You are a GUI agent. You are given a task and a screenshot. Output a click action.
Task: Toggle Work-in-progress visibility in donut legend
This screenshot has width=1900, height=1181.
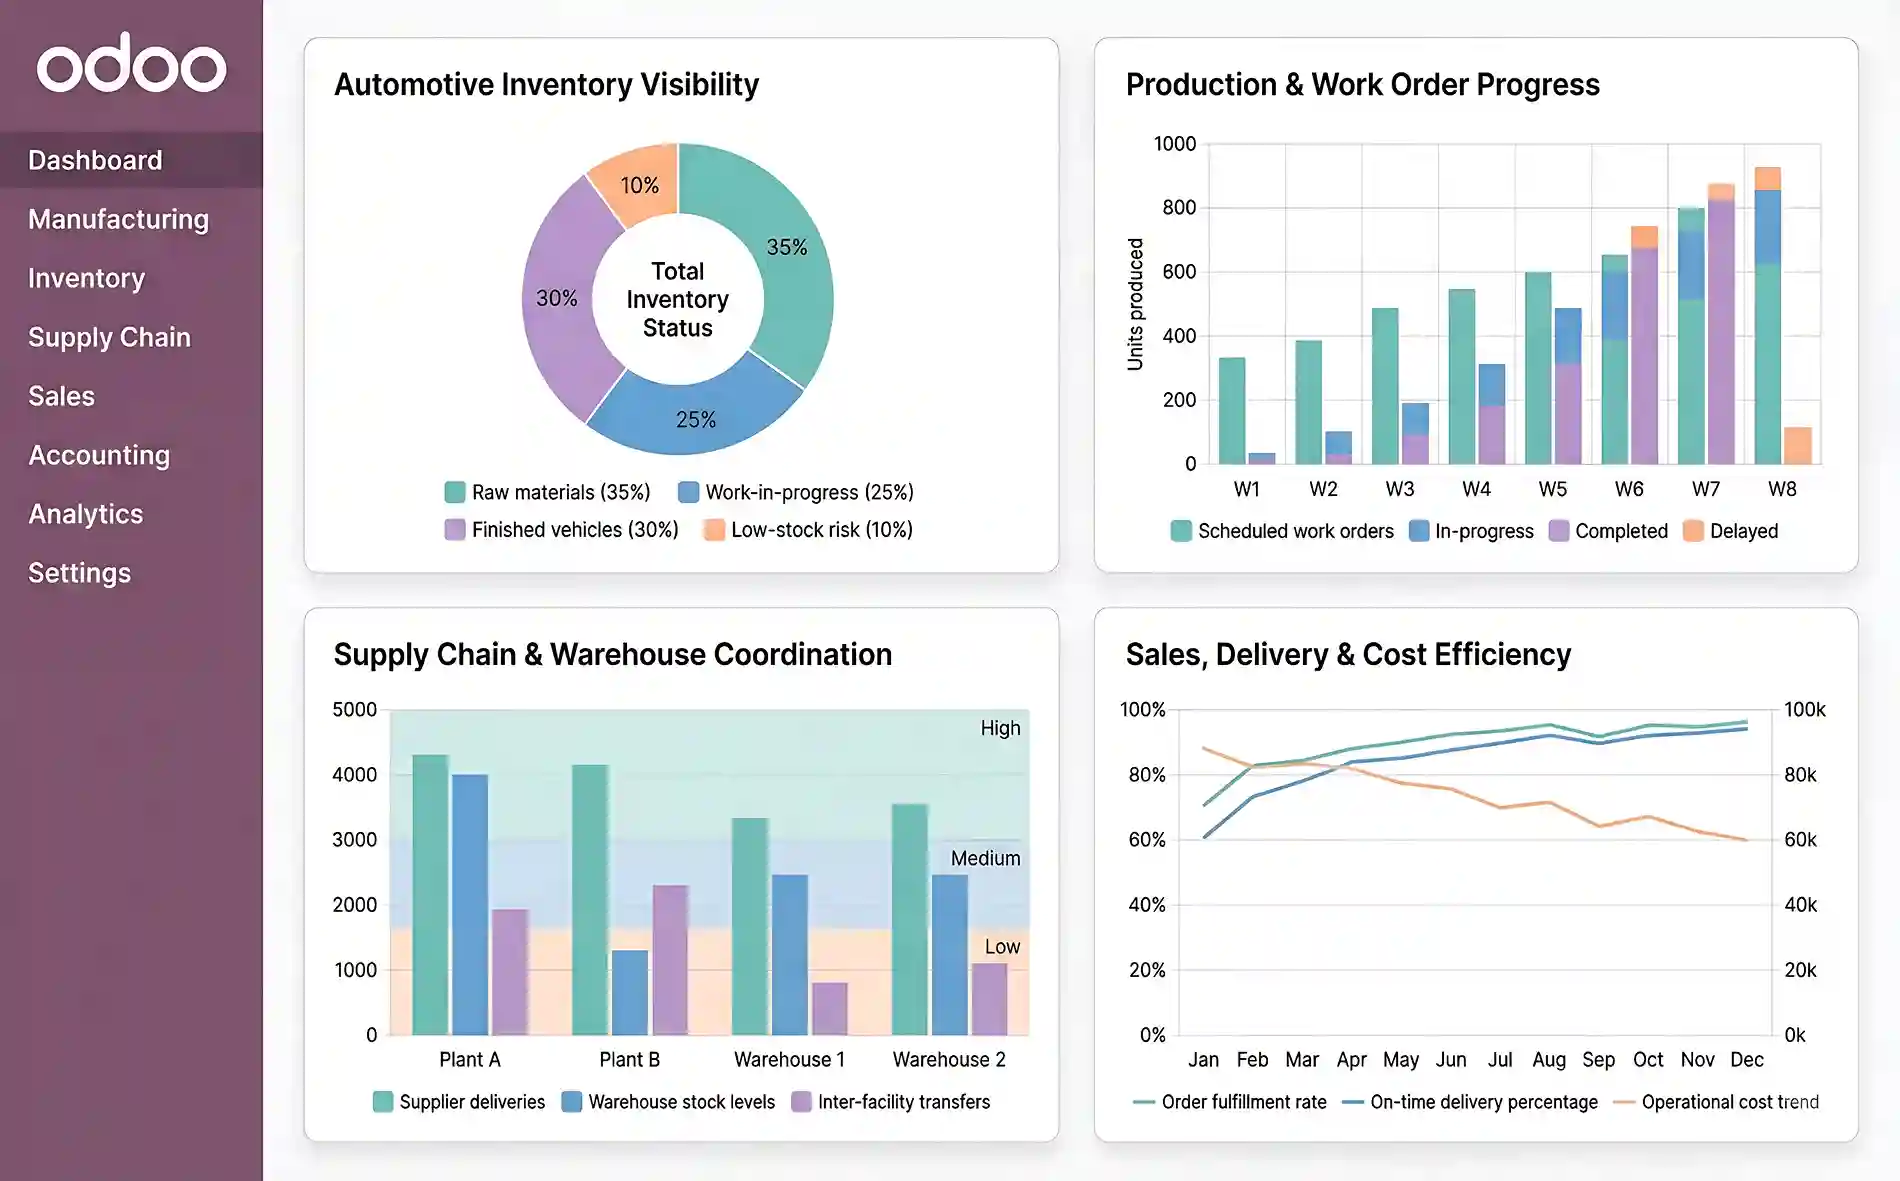pyautogui.click(x=810, y=492)
